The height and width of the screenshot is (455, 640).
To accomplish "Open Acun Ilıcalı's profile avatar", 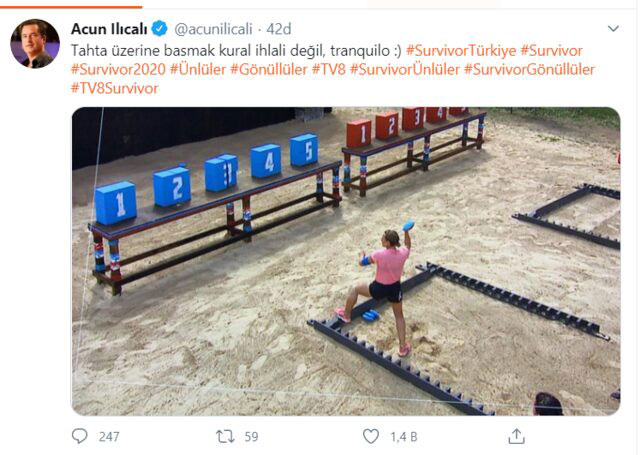I will click(x=35, y=43).
